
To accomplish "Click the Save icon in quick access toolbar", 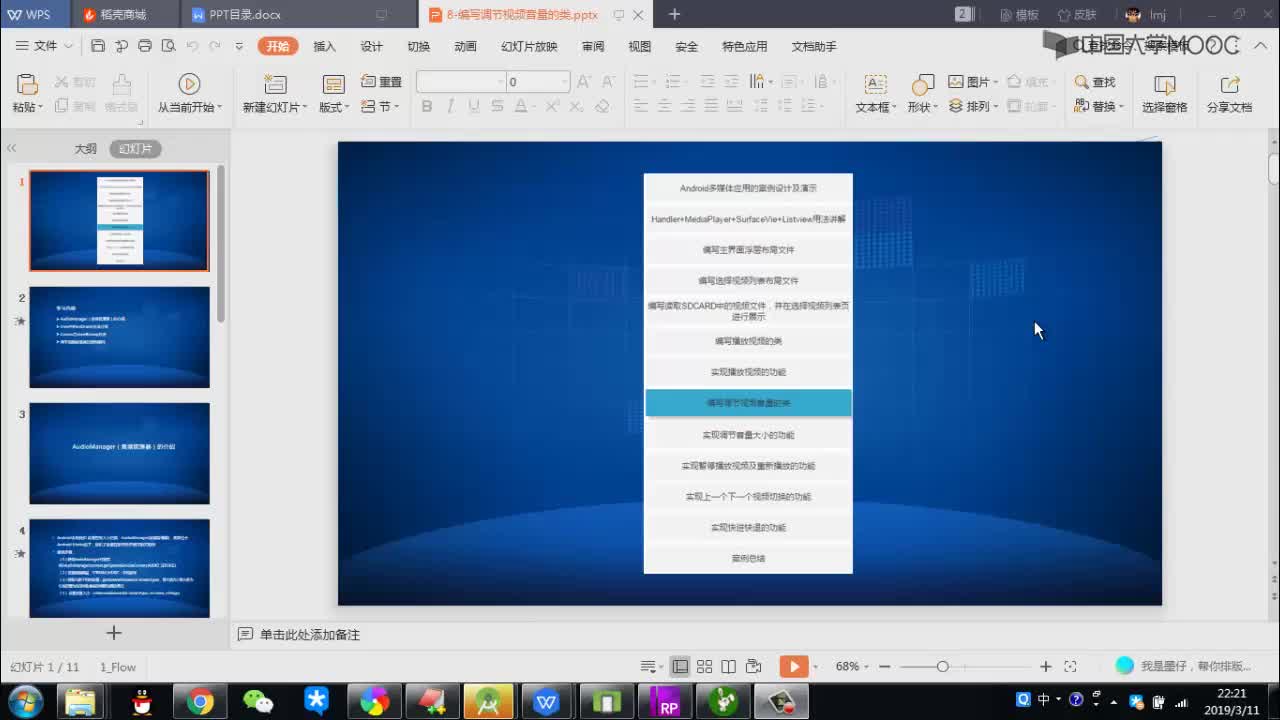I will point(97,46).
